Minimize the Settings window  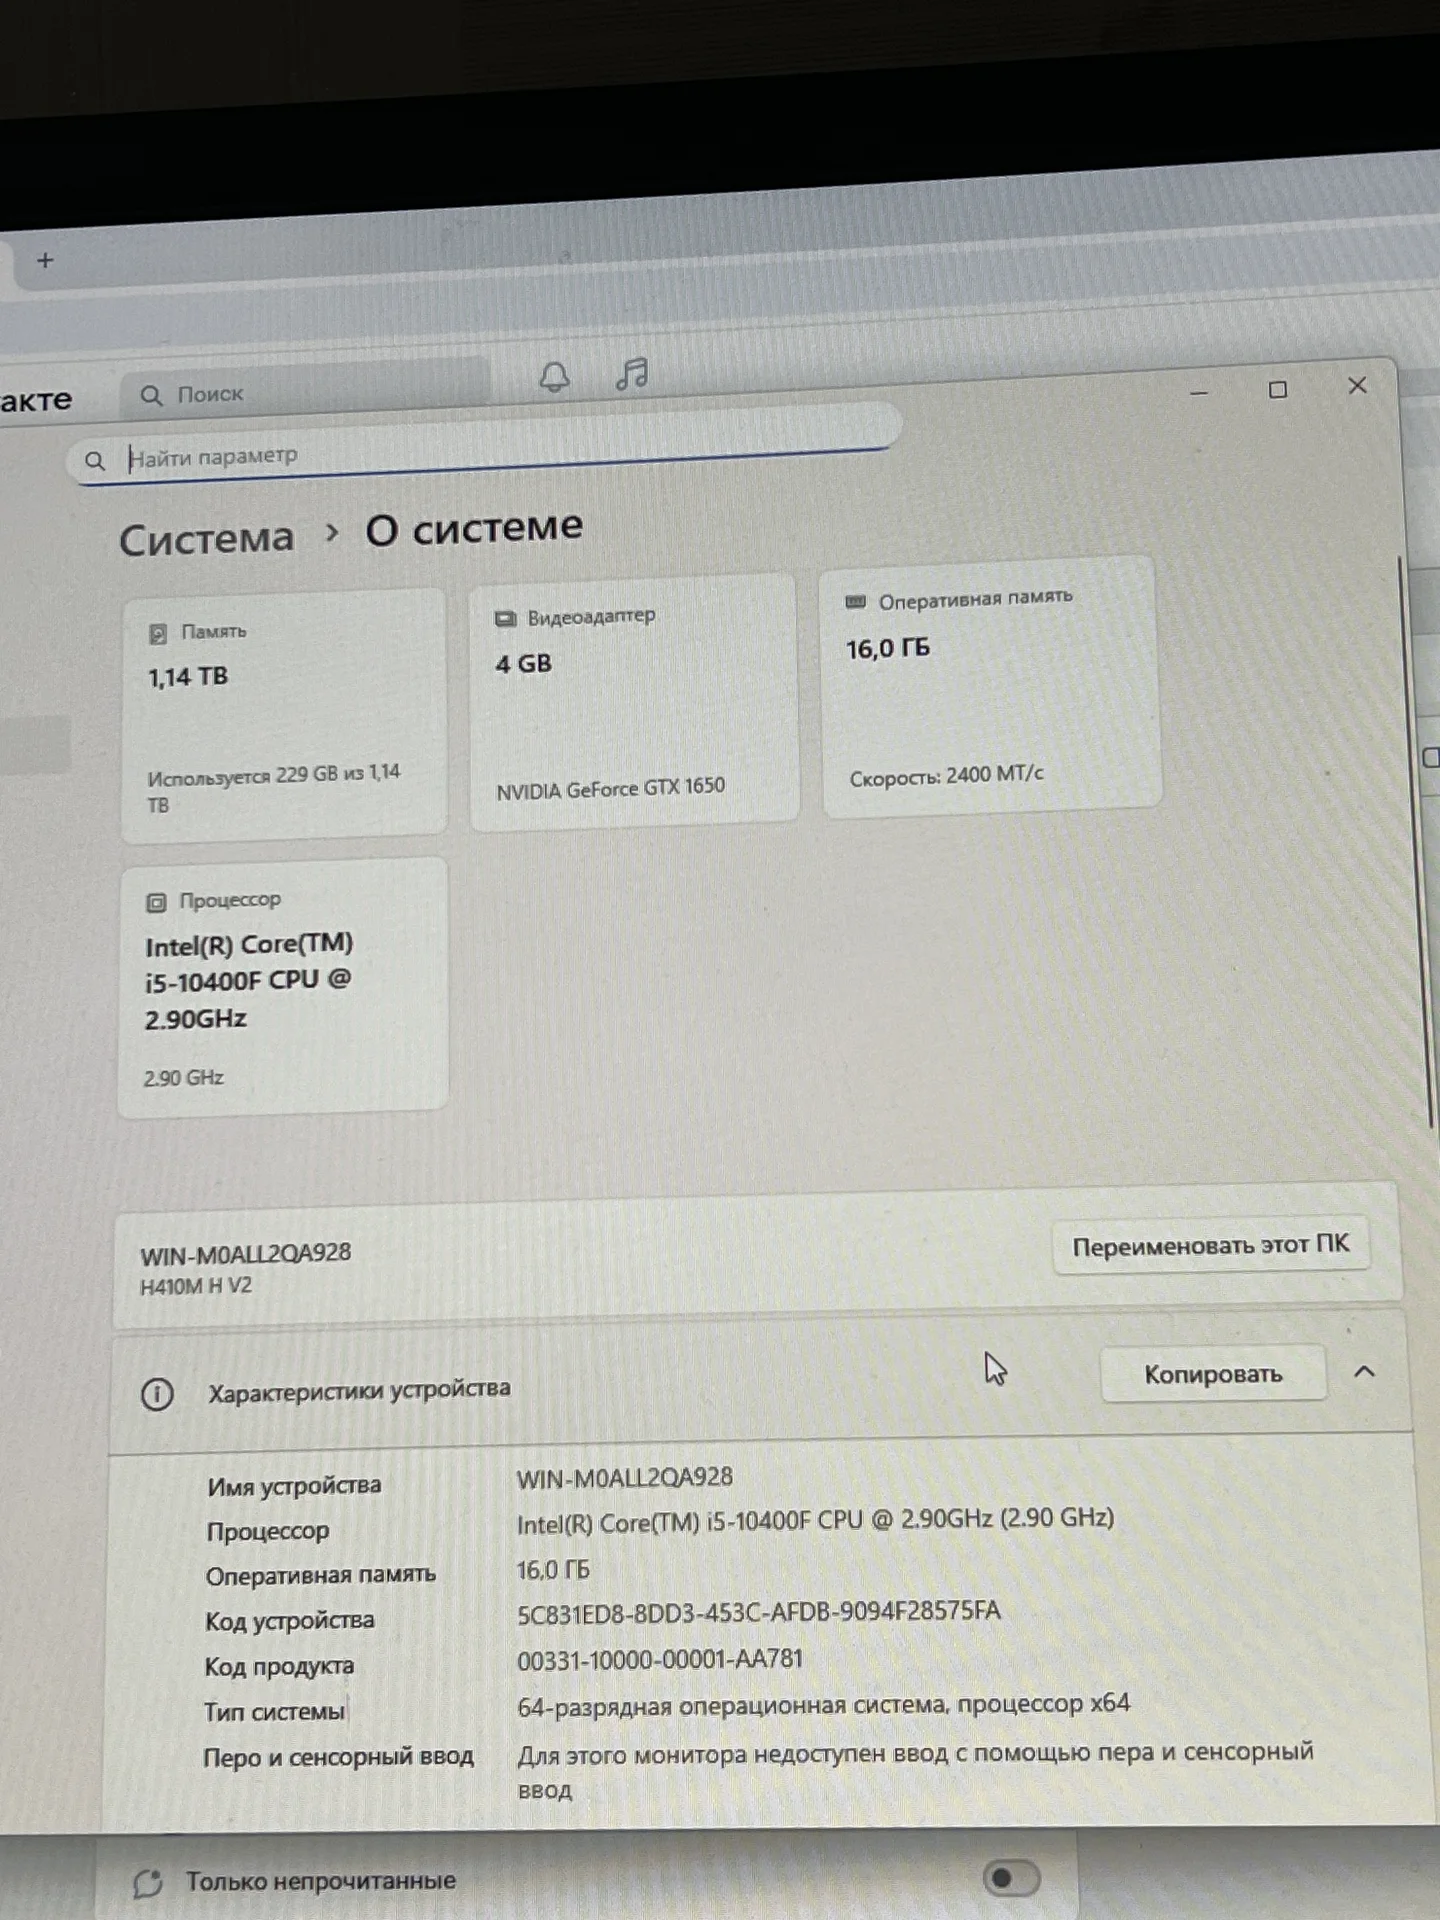click(1199, 393)
